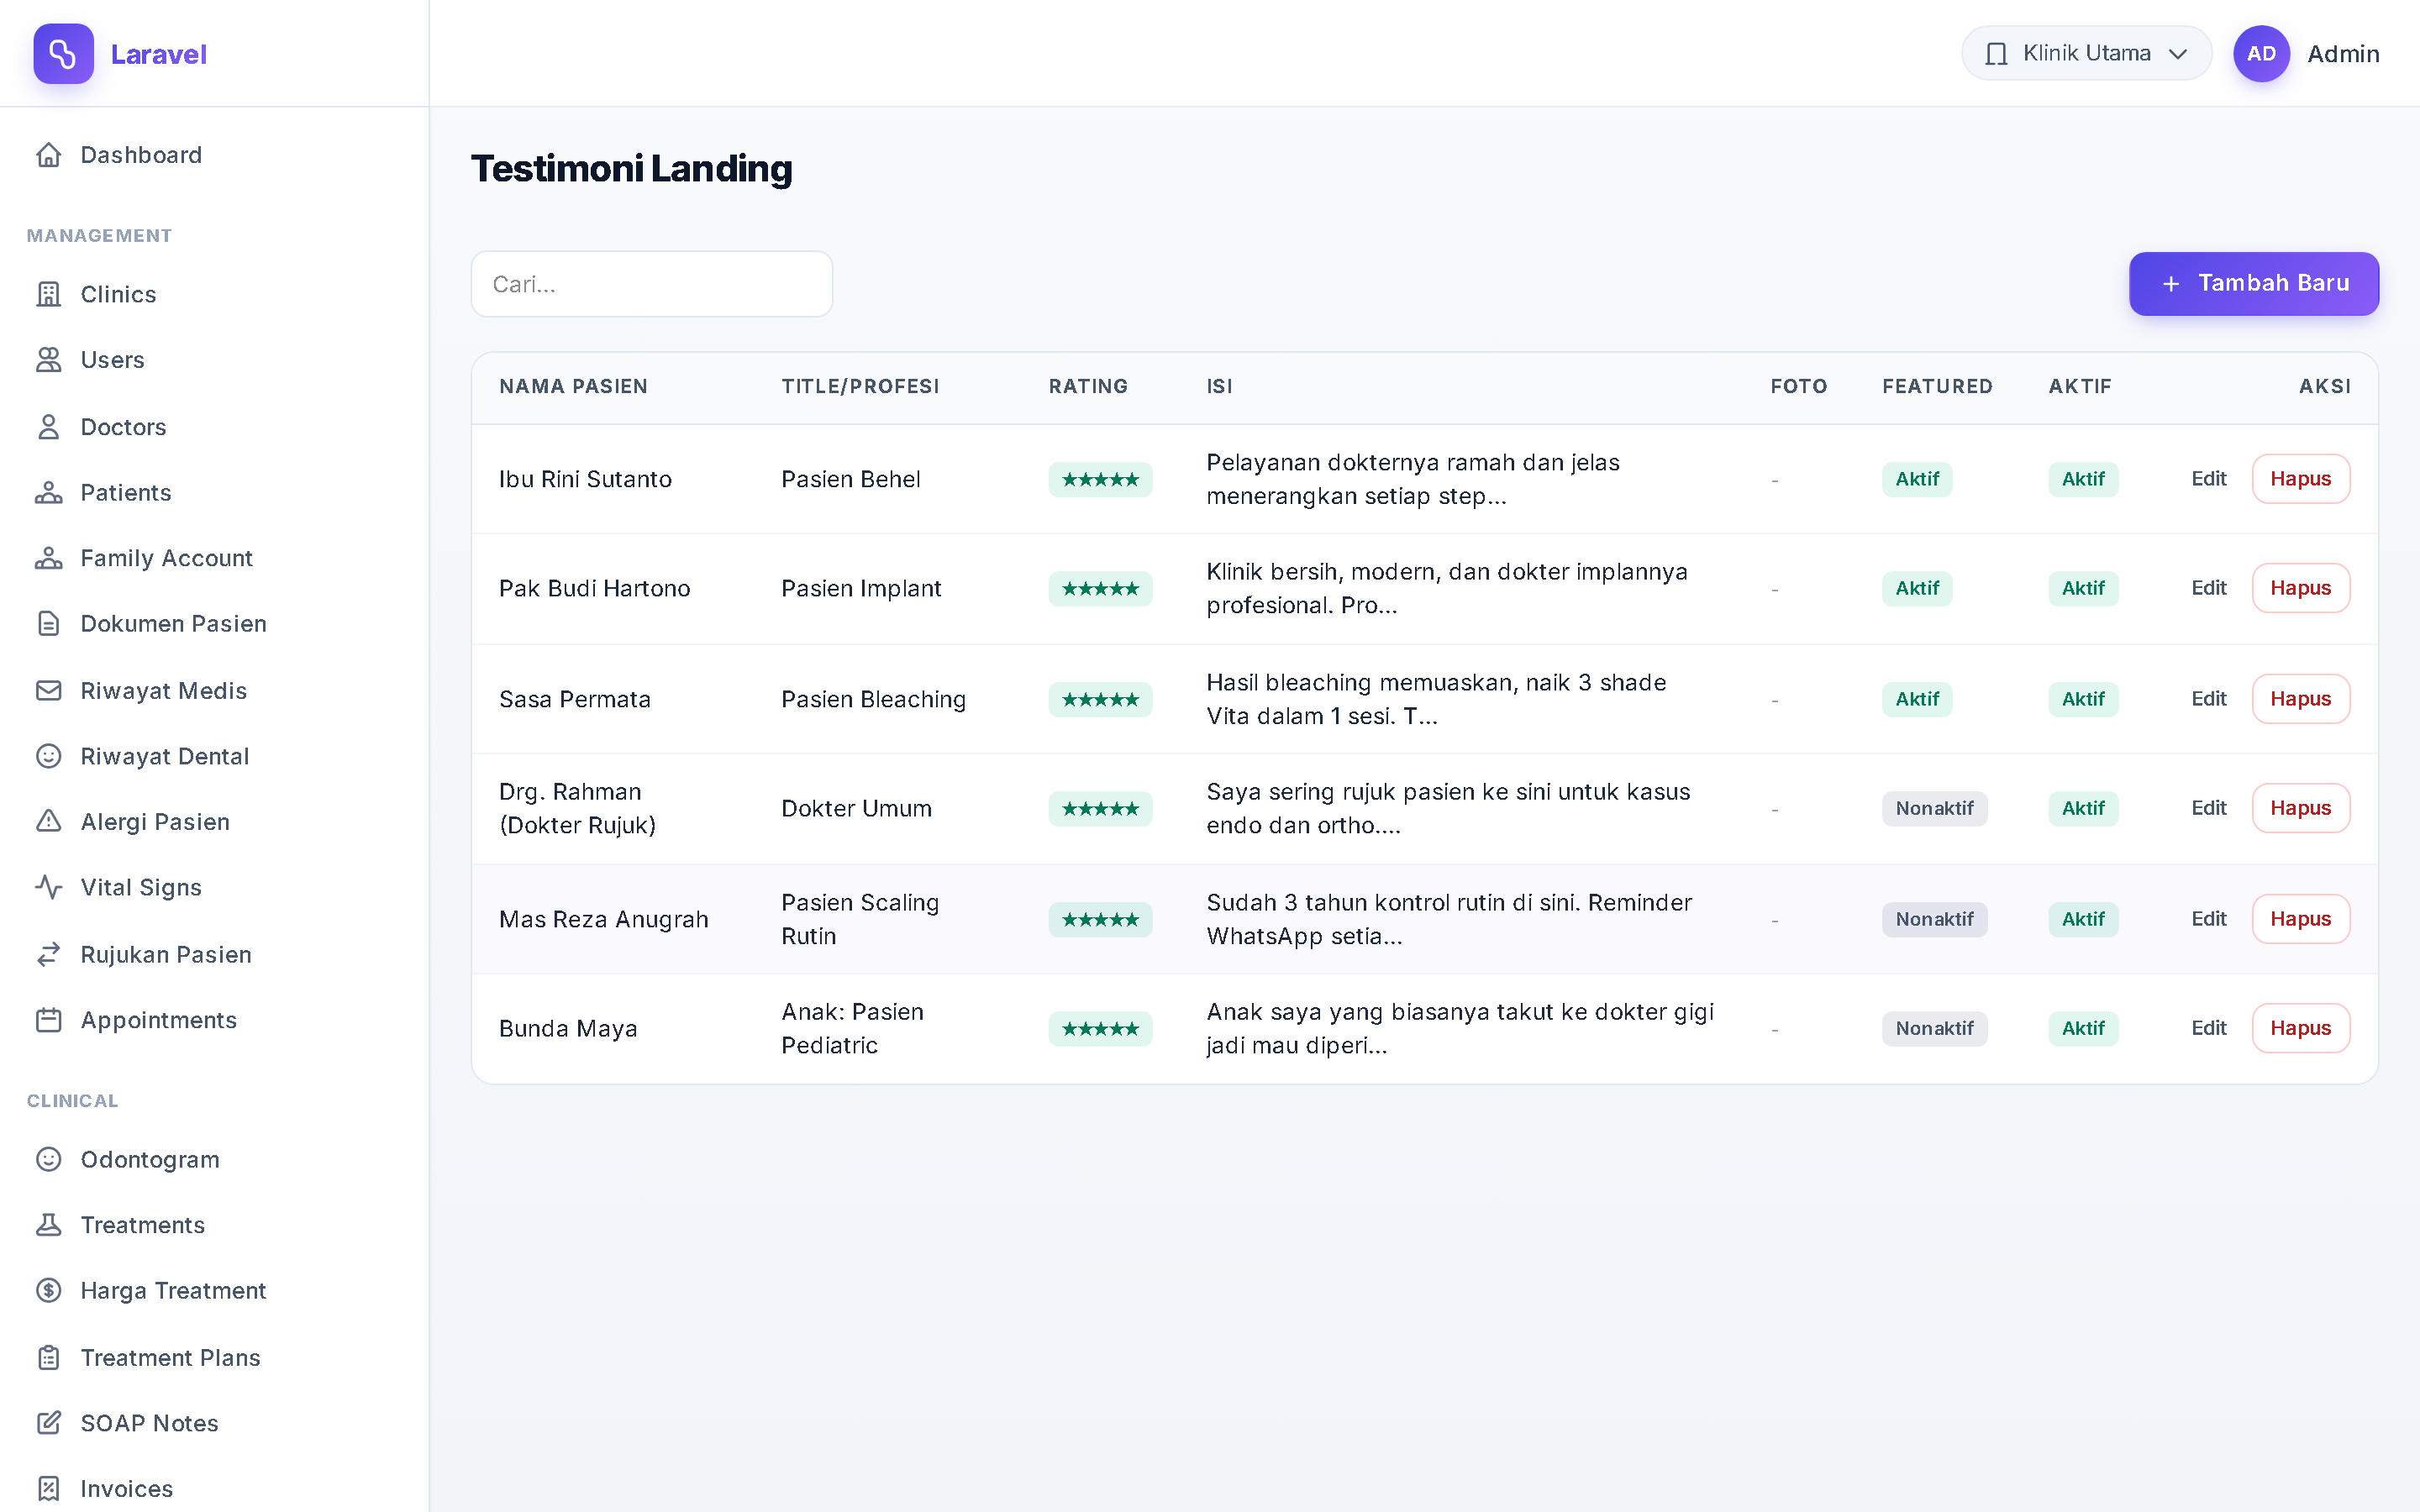Click the Laravel logo icon
The image size is (2420, 1512).
(x=63, y=54)
